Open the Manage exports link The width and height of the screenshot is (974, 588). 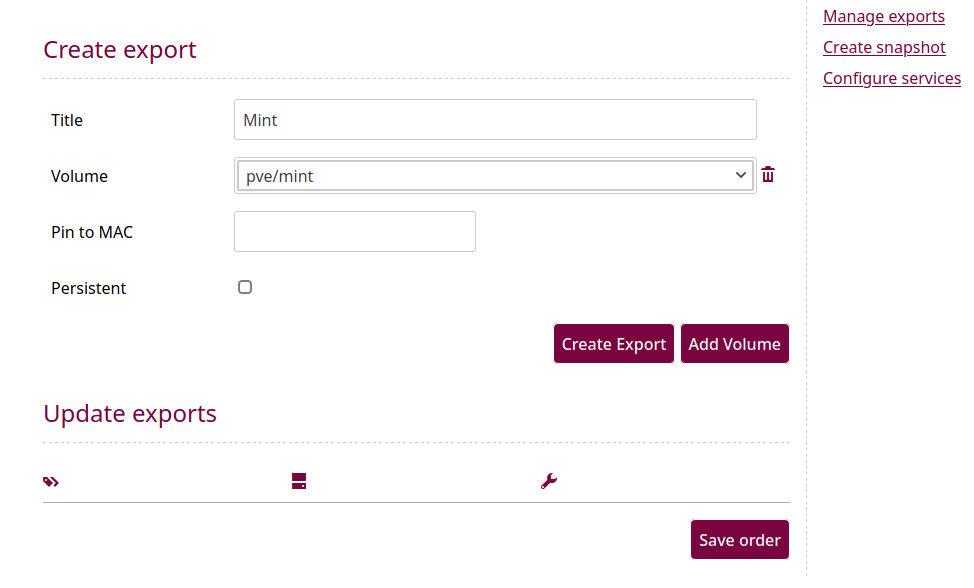click(883, 16)
